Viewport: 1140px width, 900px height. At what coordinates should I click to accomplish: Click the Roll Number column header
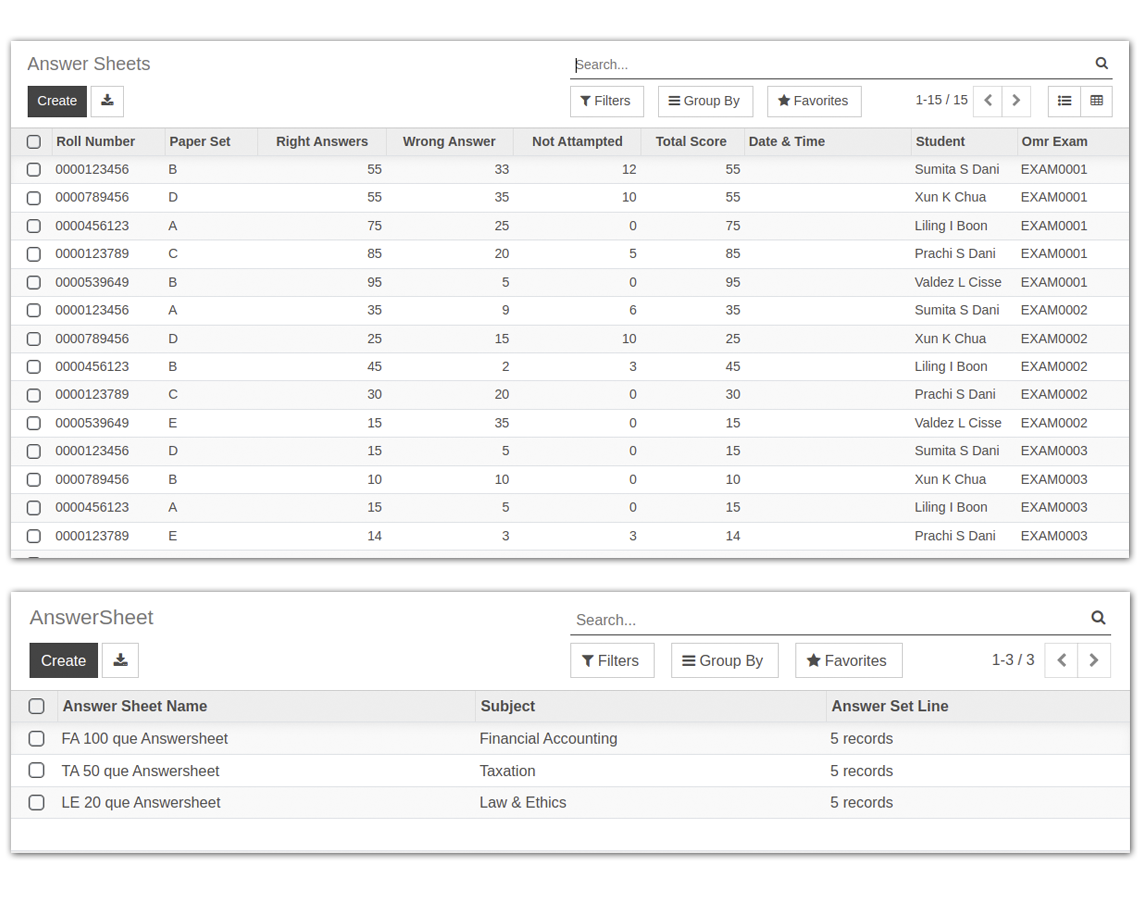point(96,141)
